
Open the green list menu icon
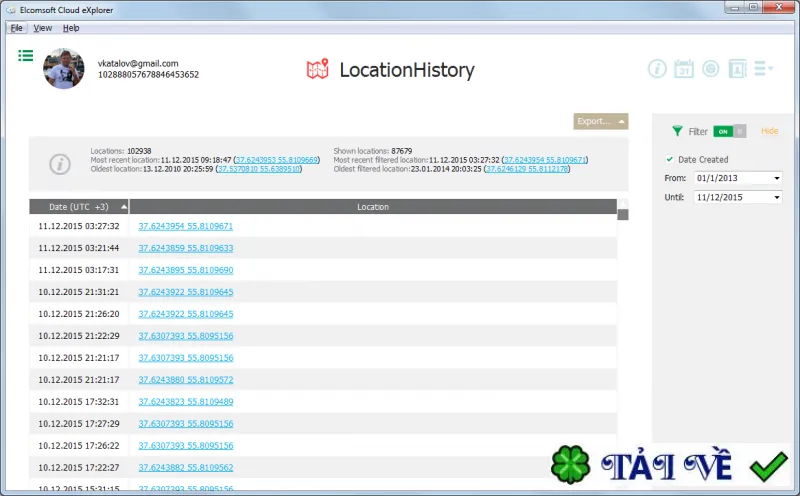(26, 56)
